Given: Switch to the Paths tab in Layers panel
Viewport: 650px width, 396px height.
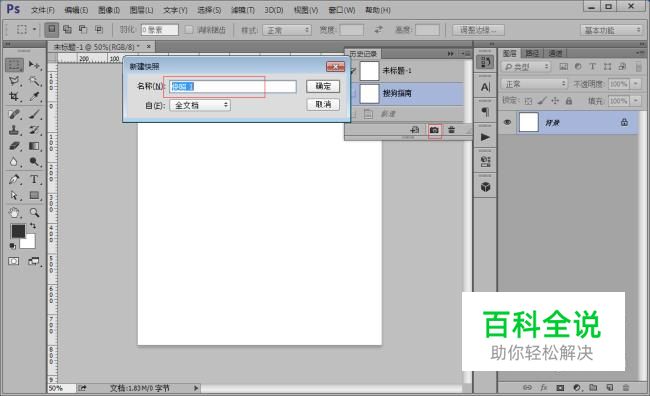Looking at the screenshot, I should (532, 53).
